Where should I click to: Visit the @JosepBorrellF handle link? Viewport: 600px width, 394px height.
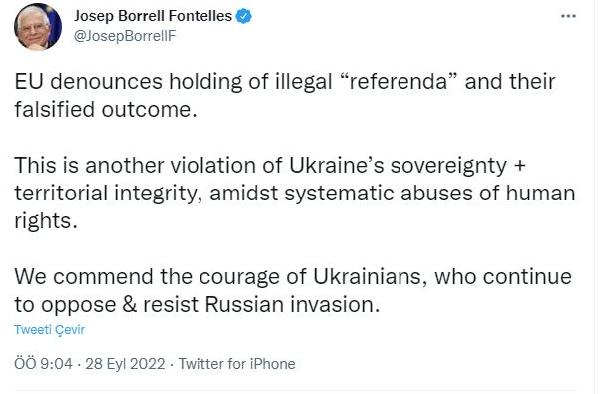click(124, 36)
